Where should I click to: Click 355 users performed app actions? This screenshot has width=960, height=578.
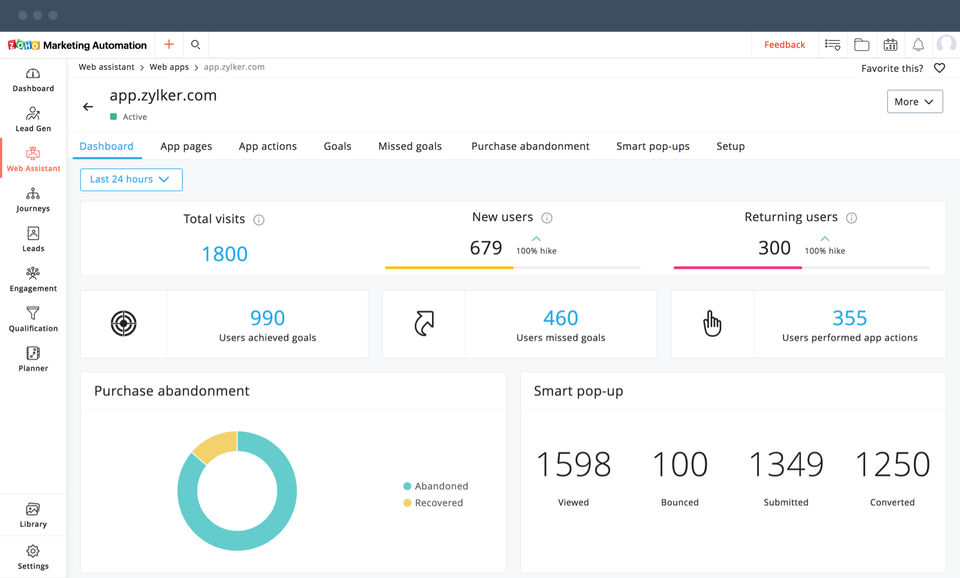click(x=850, y=318)
